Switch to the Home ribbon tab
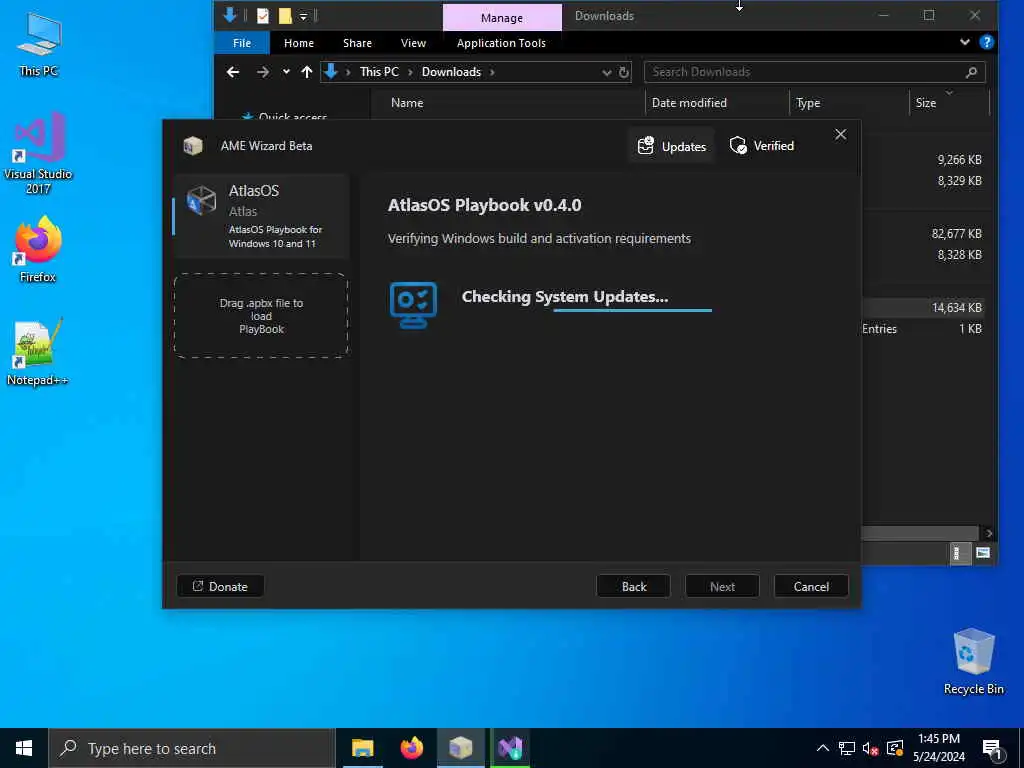1024x768 pixels. tap(298, 43)
